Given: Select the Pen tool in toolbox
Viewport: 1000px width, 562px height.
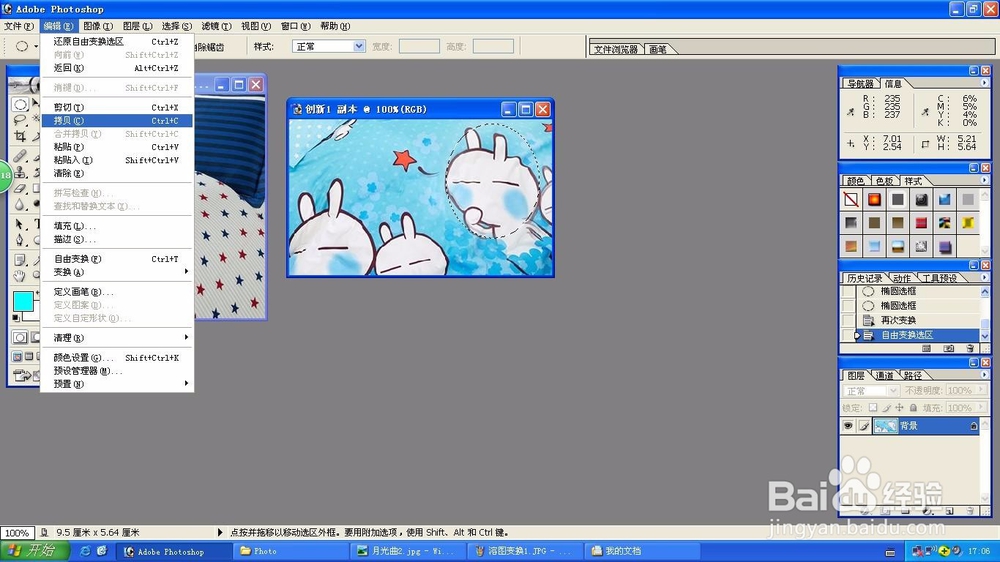Looking at the screenshot, I should (20, 240).
